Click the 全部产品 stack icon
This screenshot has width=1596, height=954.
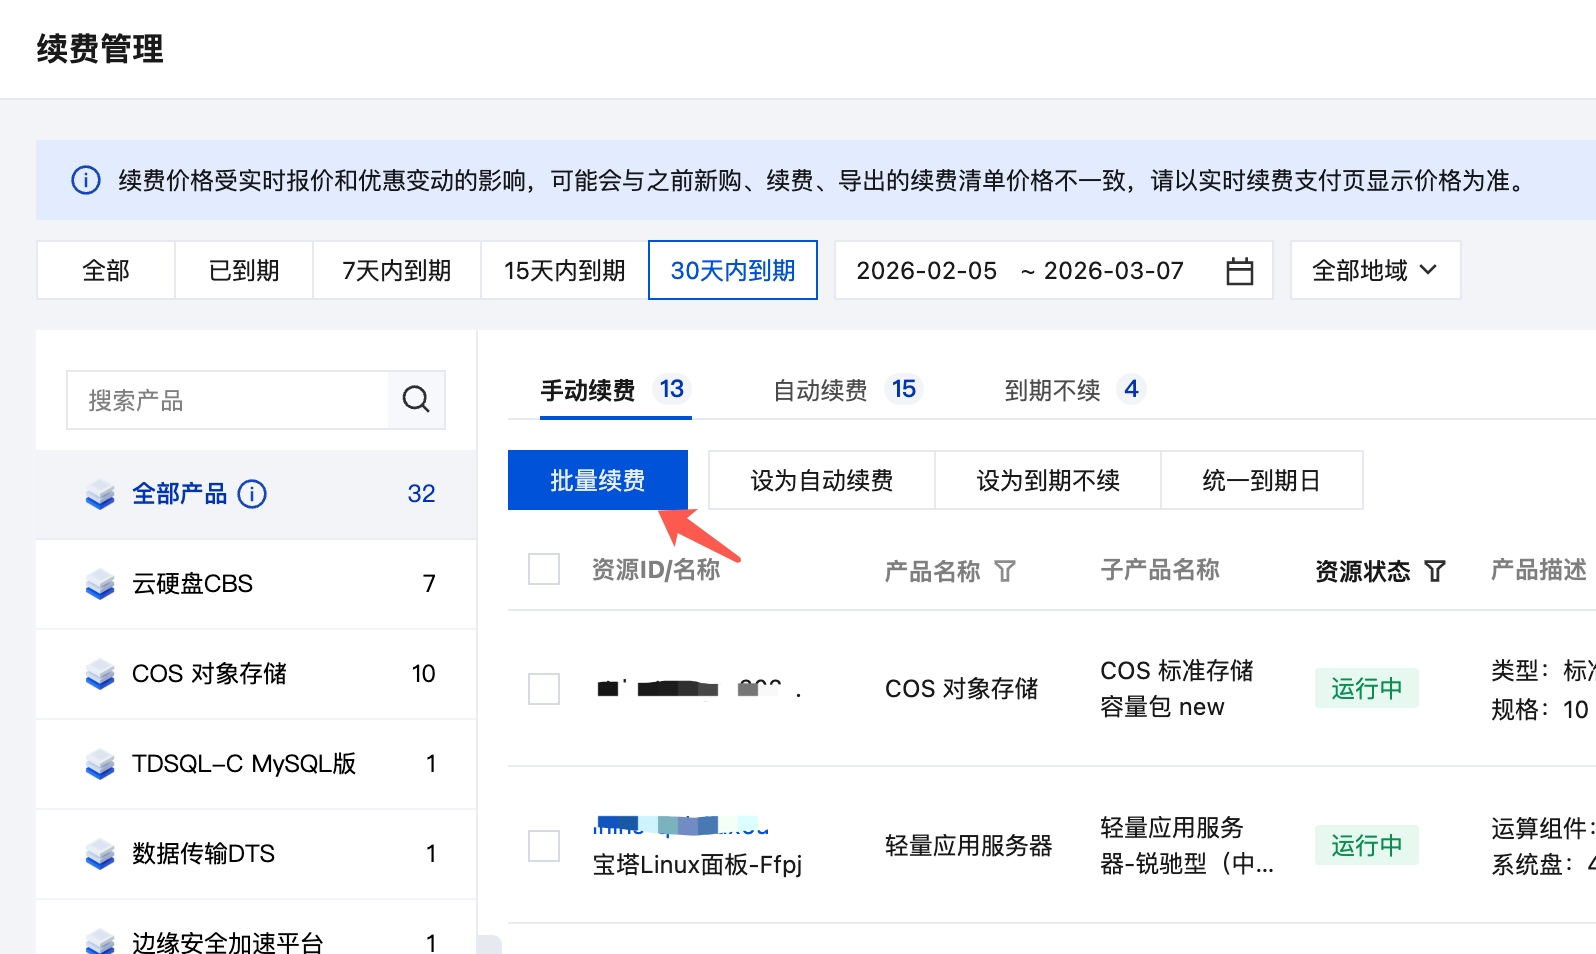100,494
